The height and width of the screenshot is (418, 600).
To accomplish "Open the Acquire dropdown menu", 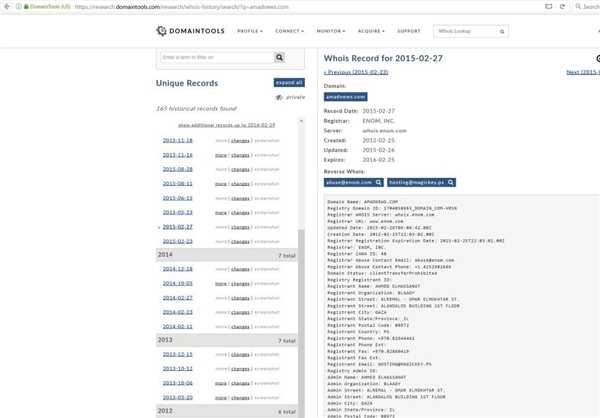I will tap(371, 31).
